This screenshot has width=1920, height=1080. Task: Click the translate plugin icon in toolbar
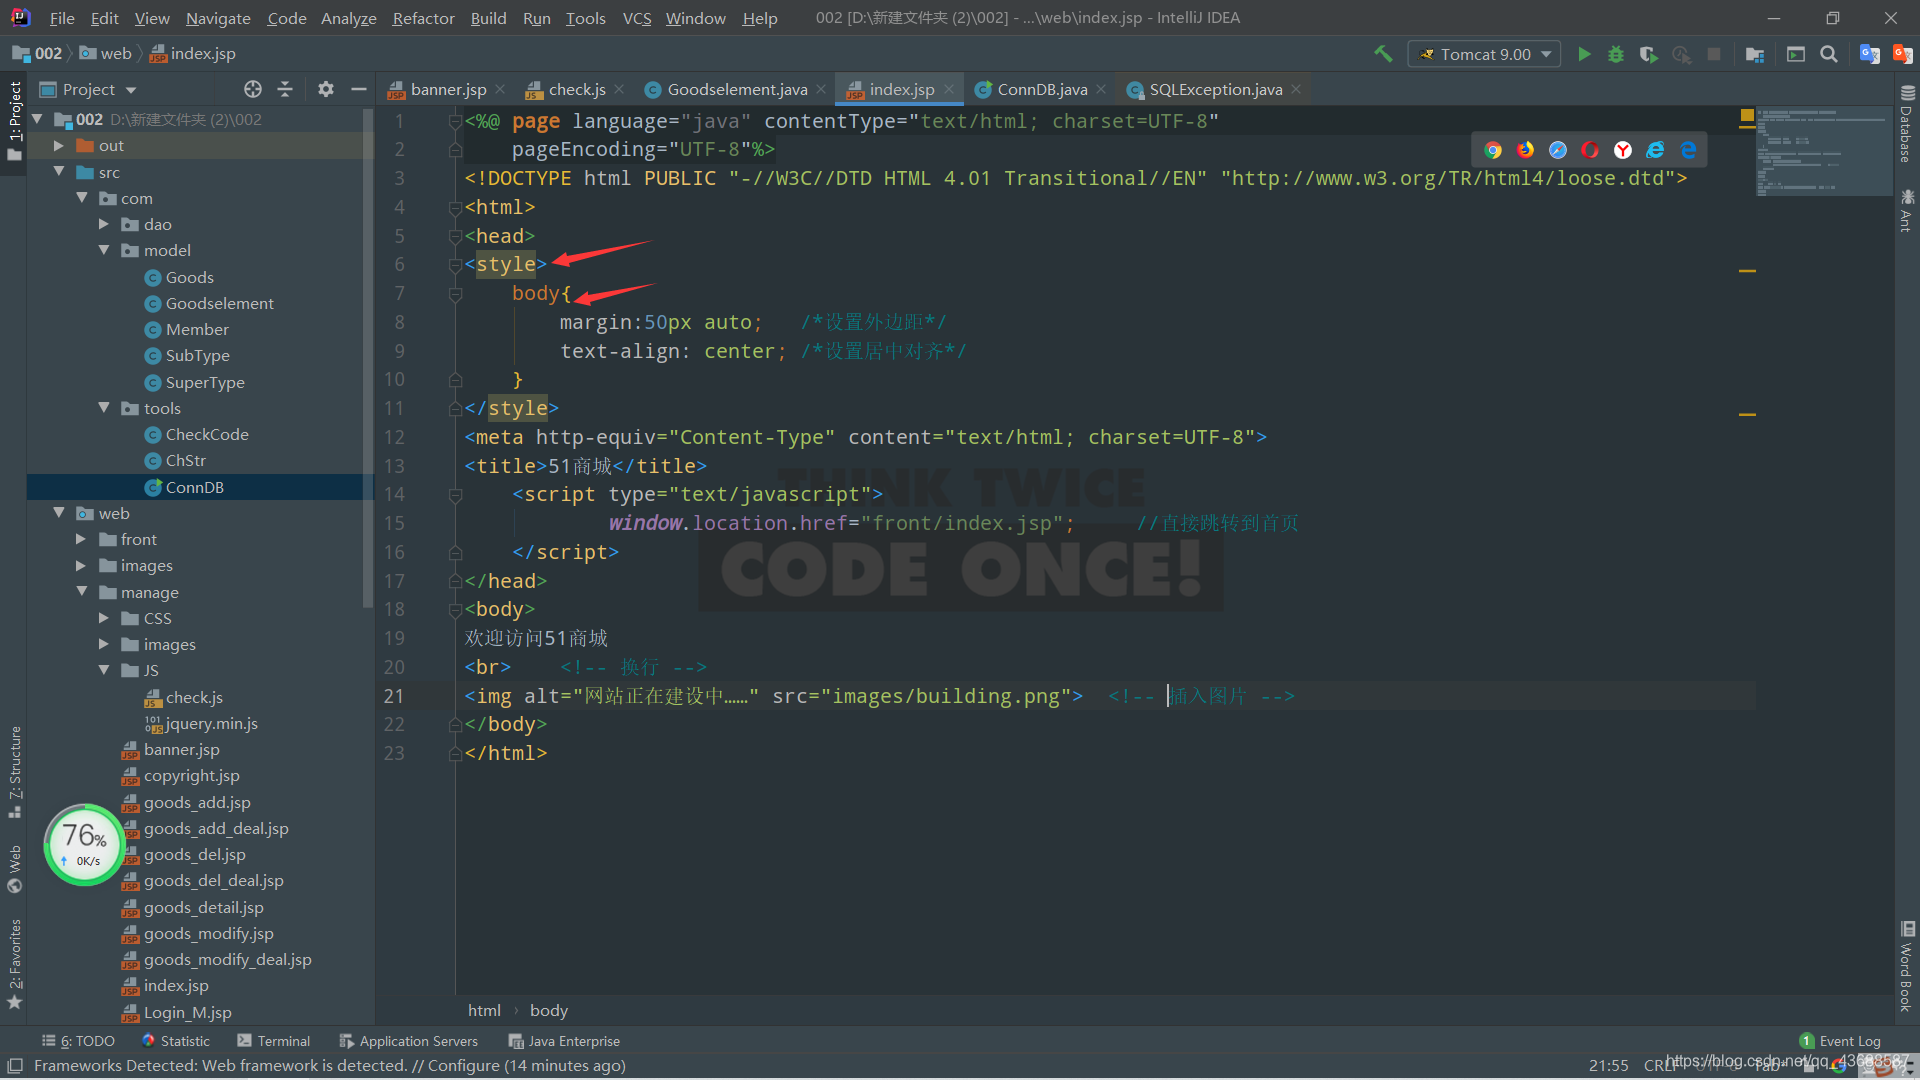[1869, 54]
